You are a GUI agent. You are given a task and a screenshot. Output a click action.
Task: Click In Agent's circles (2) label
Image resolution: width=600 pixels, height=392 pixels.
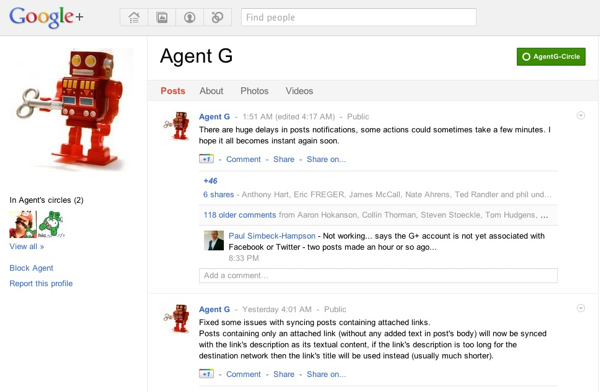pyautogui.click(x=46, y=200)
